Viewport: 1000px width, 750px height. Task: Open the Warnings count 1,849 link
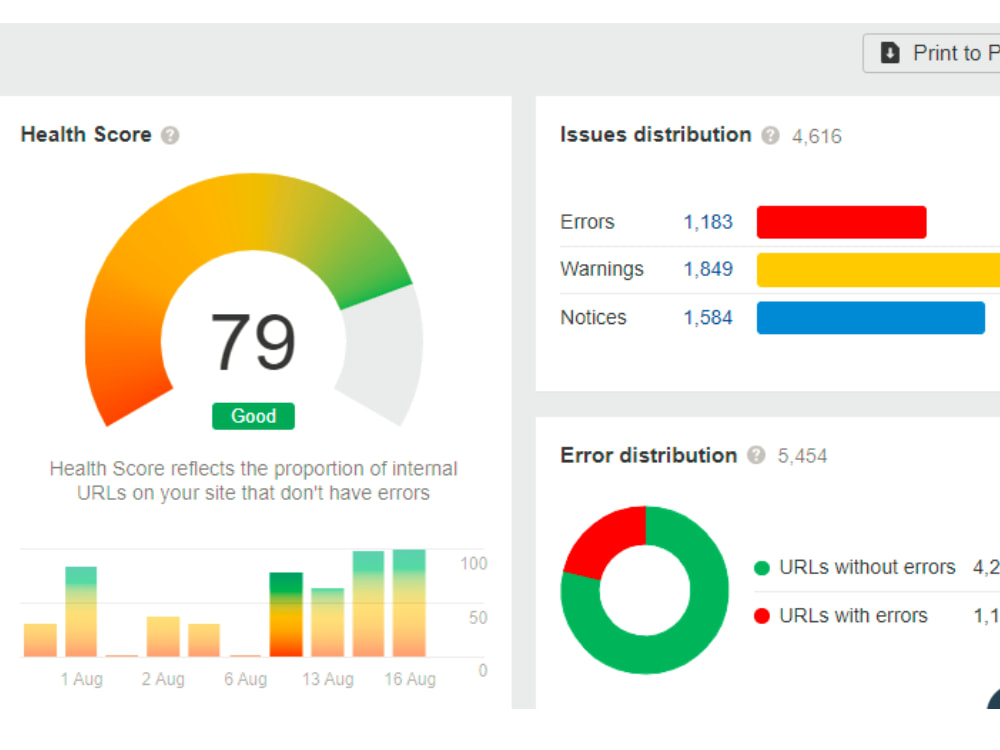tap(708, 269)
